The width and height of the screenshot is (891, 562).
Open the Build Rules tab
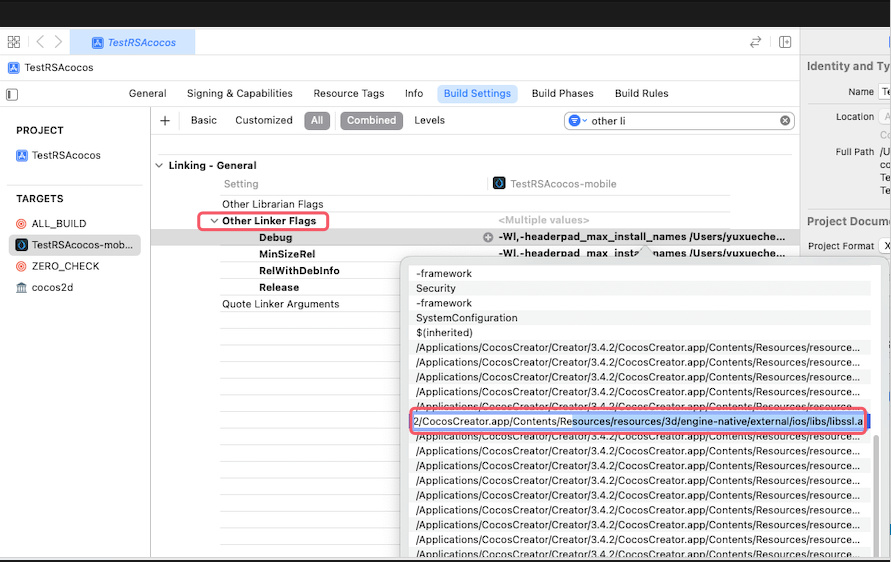pyautogui.click(x=641, y=93)
